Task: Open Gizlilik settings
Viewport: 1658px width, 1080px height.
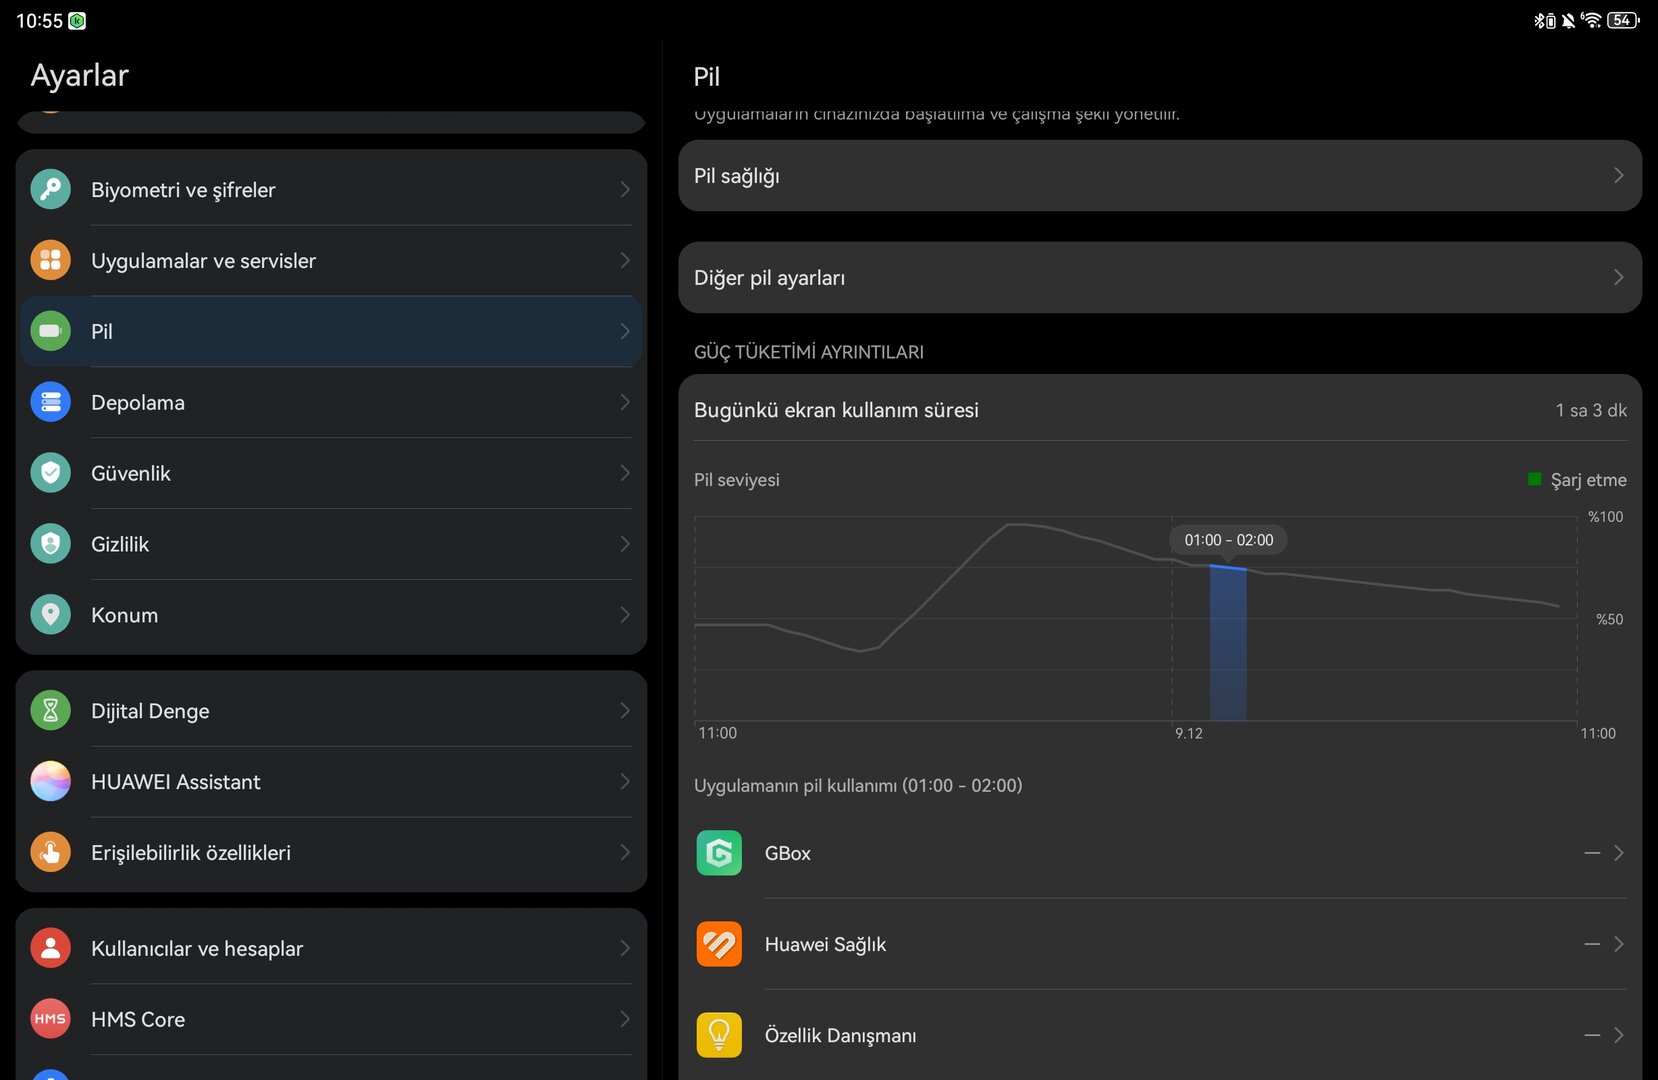Action: tap(331, 544)
